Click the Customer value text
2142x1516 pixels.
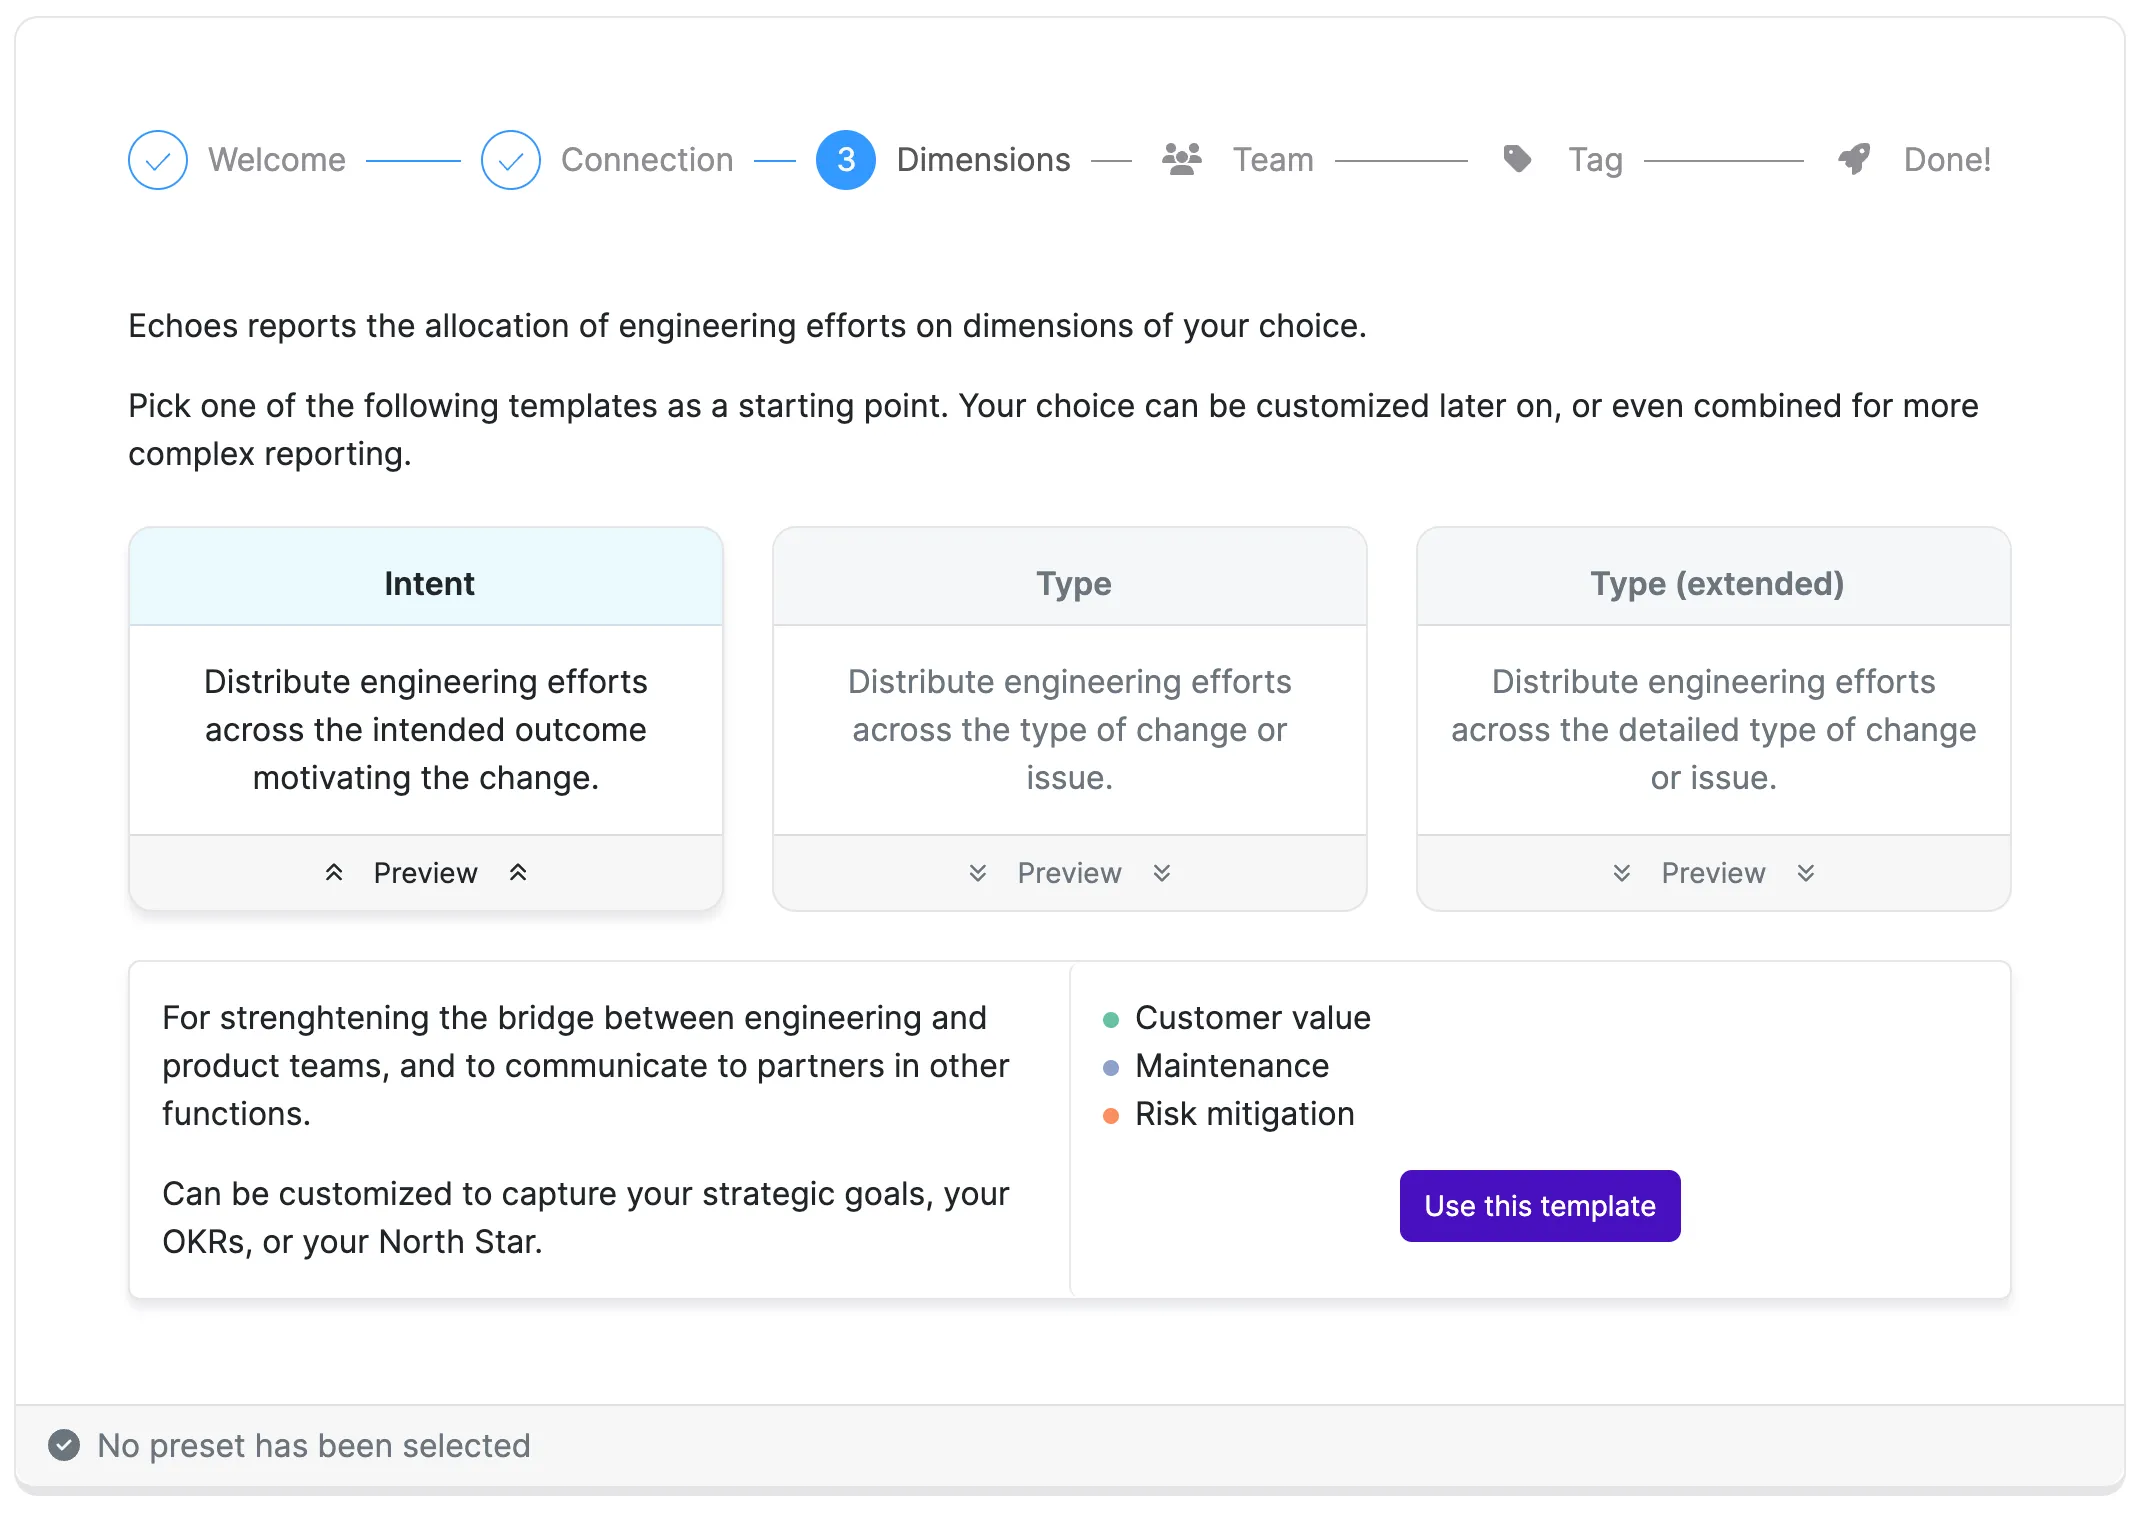pos(1253,1018)
